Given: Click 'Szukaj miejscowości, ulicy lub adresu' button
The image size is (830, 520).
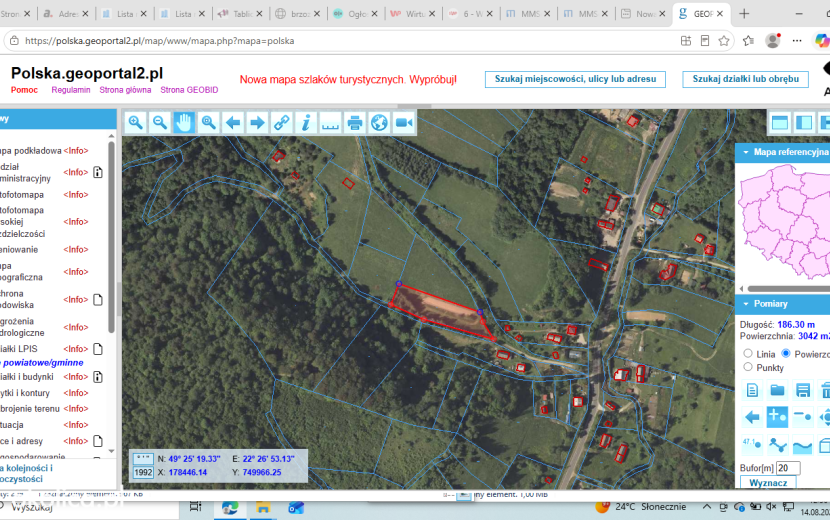Looking at the screenshot, I should (575, 79).
